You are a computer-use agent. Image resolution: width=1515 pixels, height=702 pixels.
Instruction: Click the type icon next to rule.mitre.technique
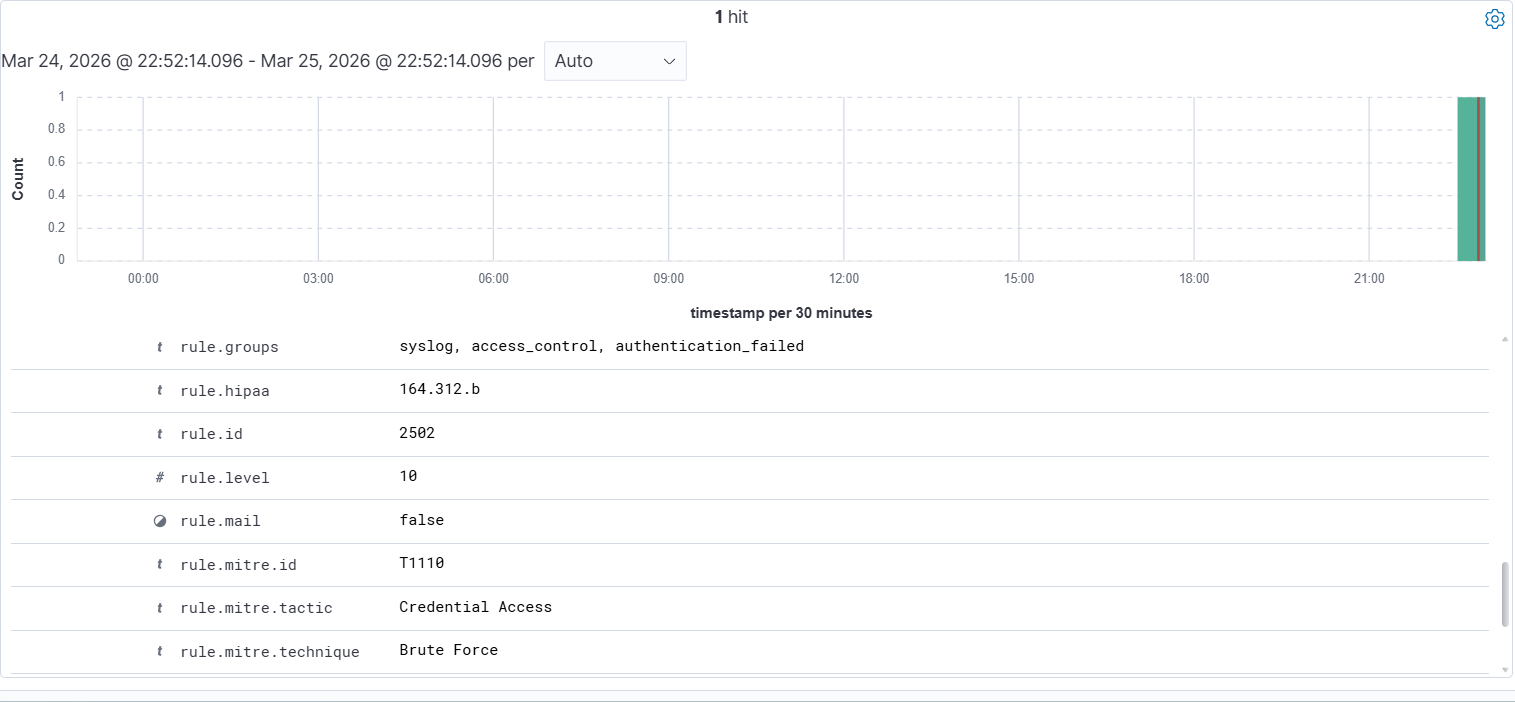point(160,652)
